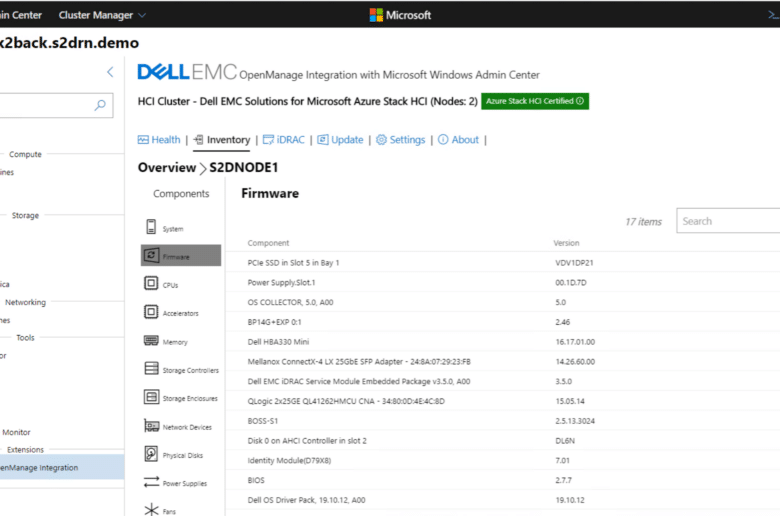
Task: Select the Identity Module(D79X8) row
Action: (x=502, y=460)
